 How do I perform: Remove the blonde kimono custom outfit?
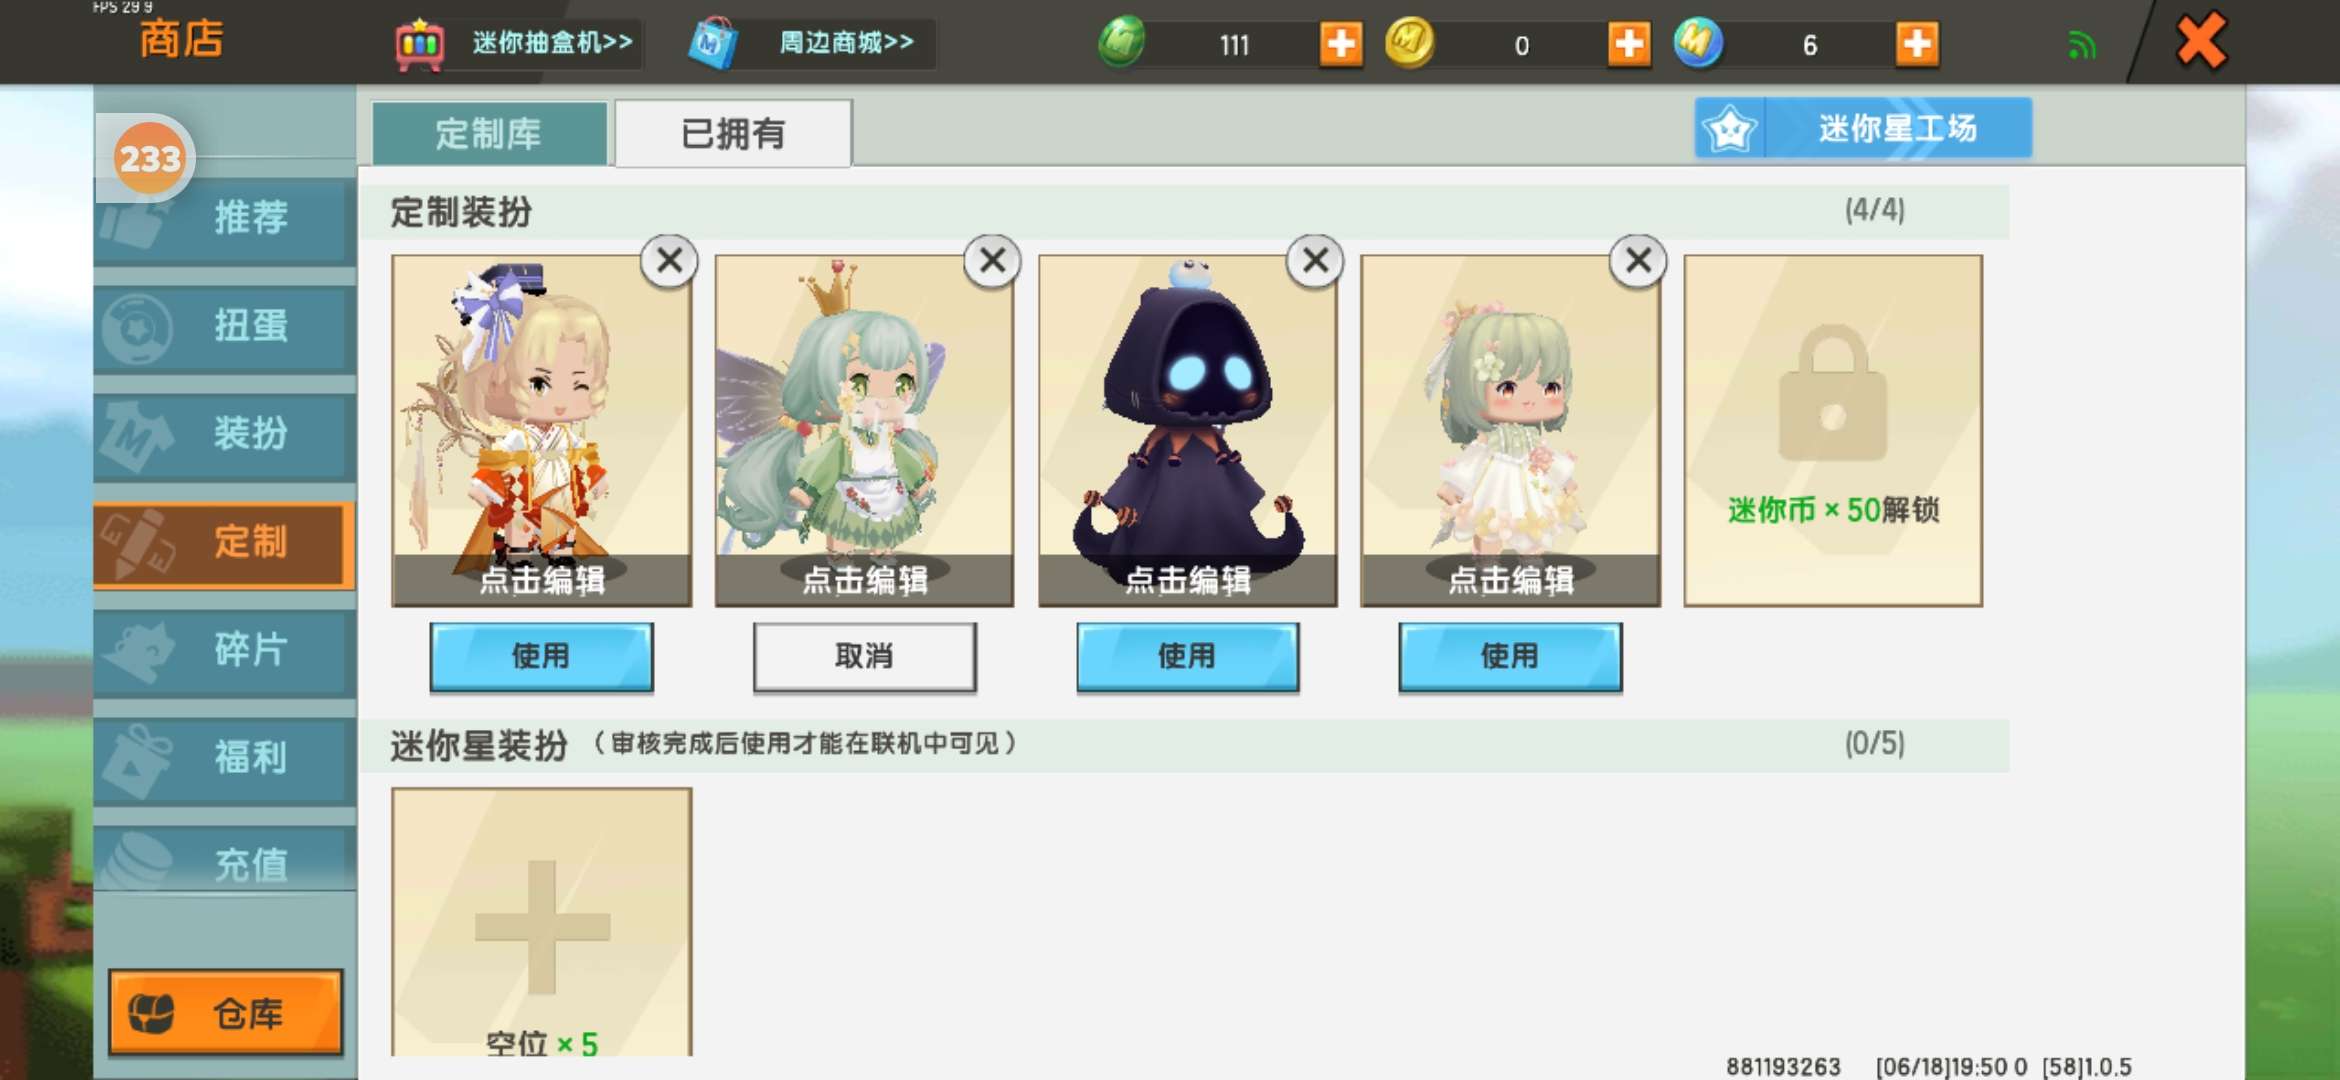pos(669,261)
